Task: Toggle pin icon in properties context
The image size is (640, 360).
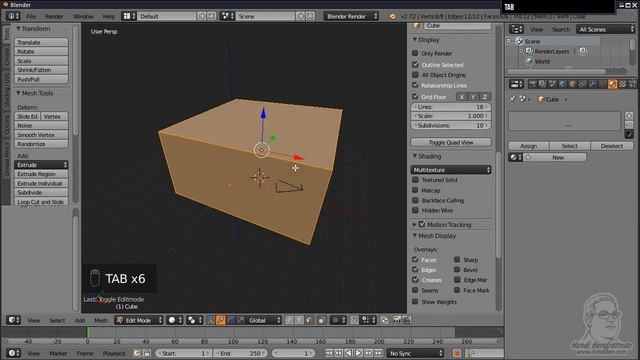Action: (512, 99)
